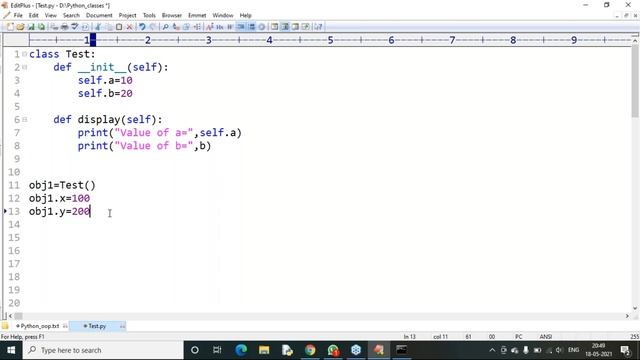Screen dimensions: 640x360
Task: Open the Tools menu
Action: point(149,15)
